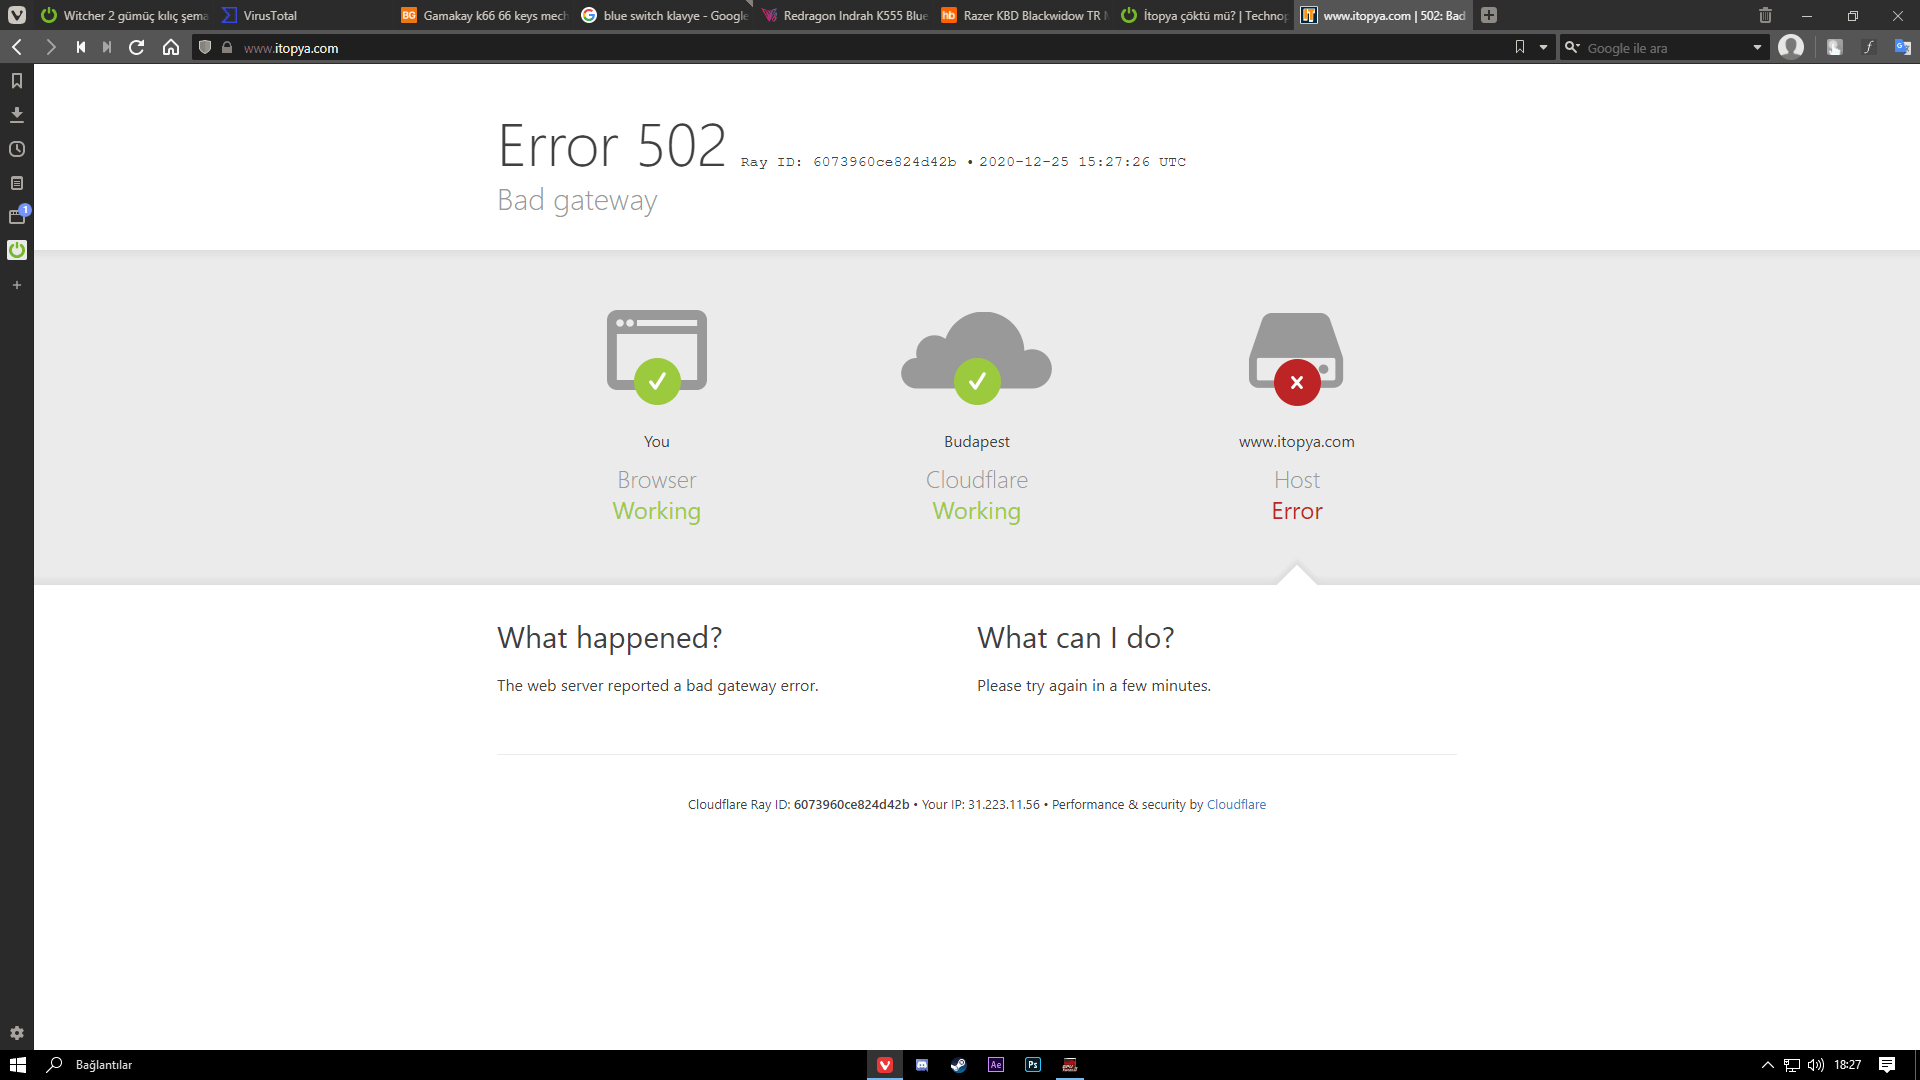The image size is (1920, 1080).
Task: Open the tracker blocker shield icon
Action: click(205, 47)
